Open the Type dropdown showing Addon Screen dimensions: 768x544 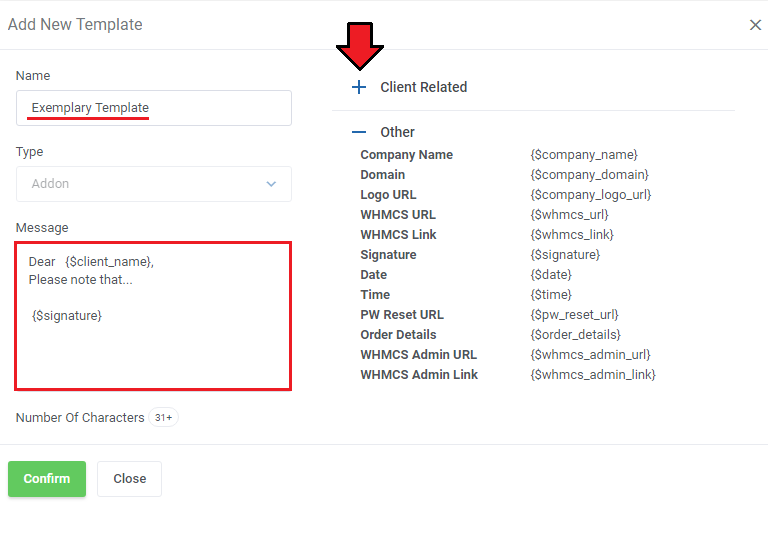[154, 184]
